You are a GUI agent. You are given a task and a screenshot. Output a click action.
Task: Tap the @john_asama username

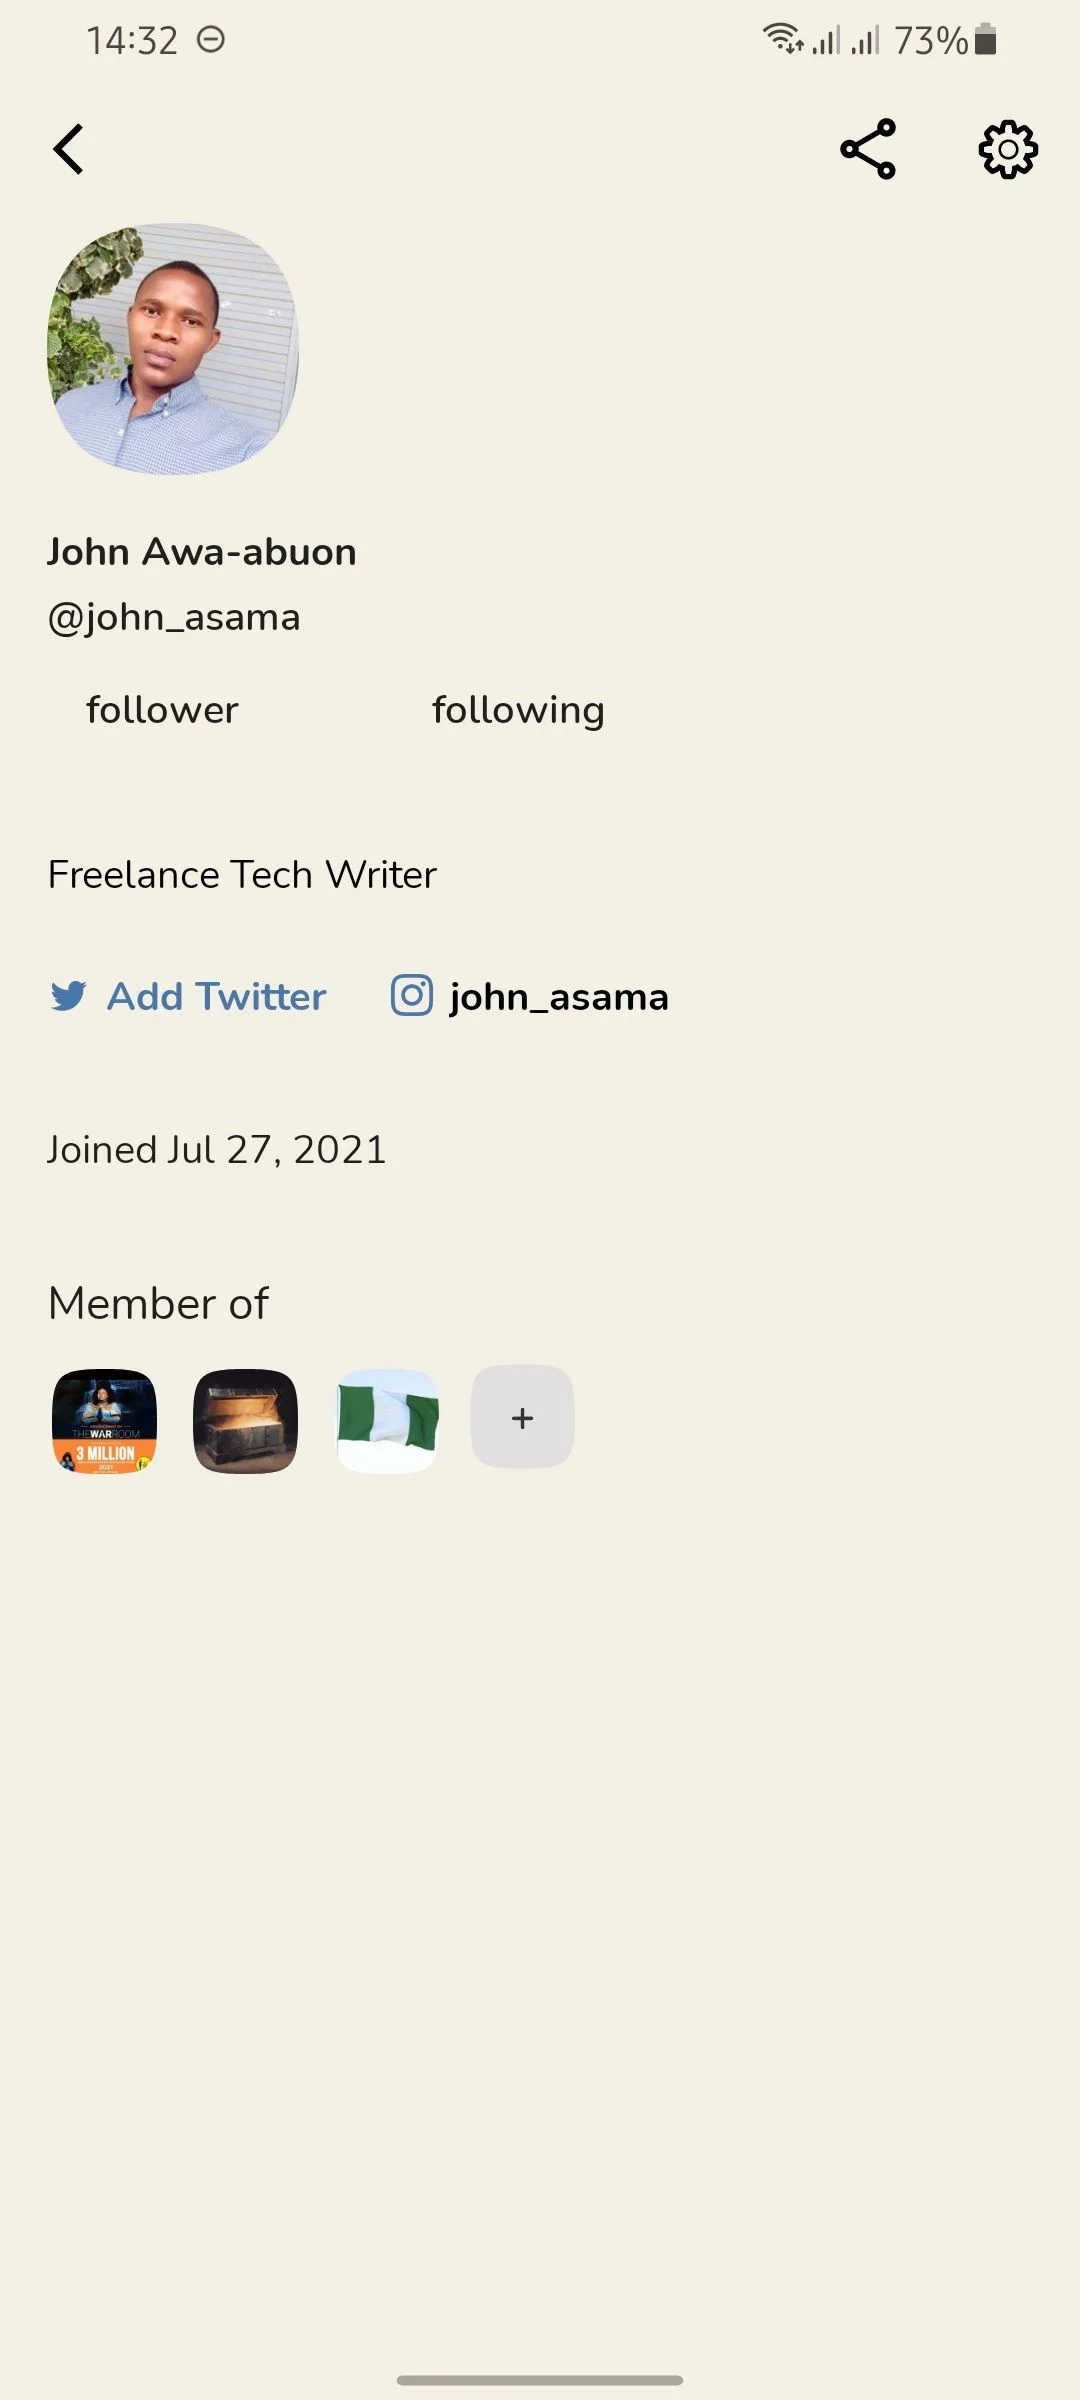[x=174, y=618]
